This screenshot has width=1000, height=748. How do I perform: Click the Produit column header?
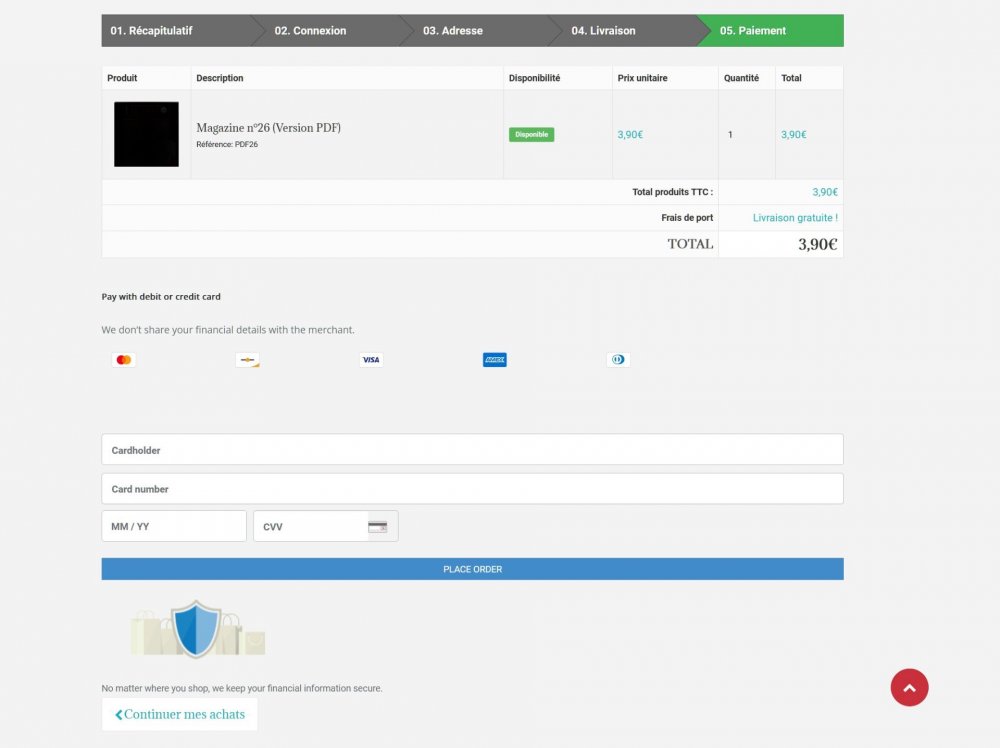tap(122, 78)
